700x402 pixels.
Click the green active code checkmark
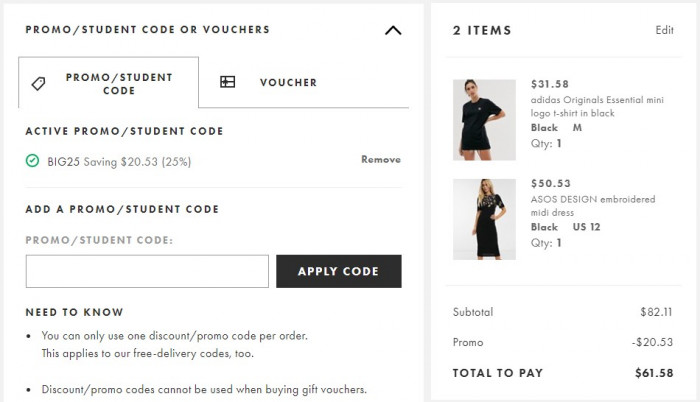pos(32,161)
